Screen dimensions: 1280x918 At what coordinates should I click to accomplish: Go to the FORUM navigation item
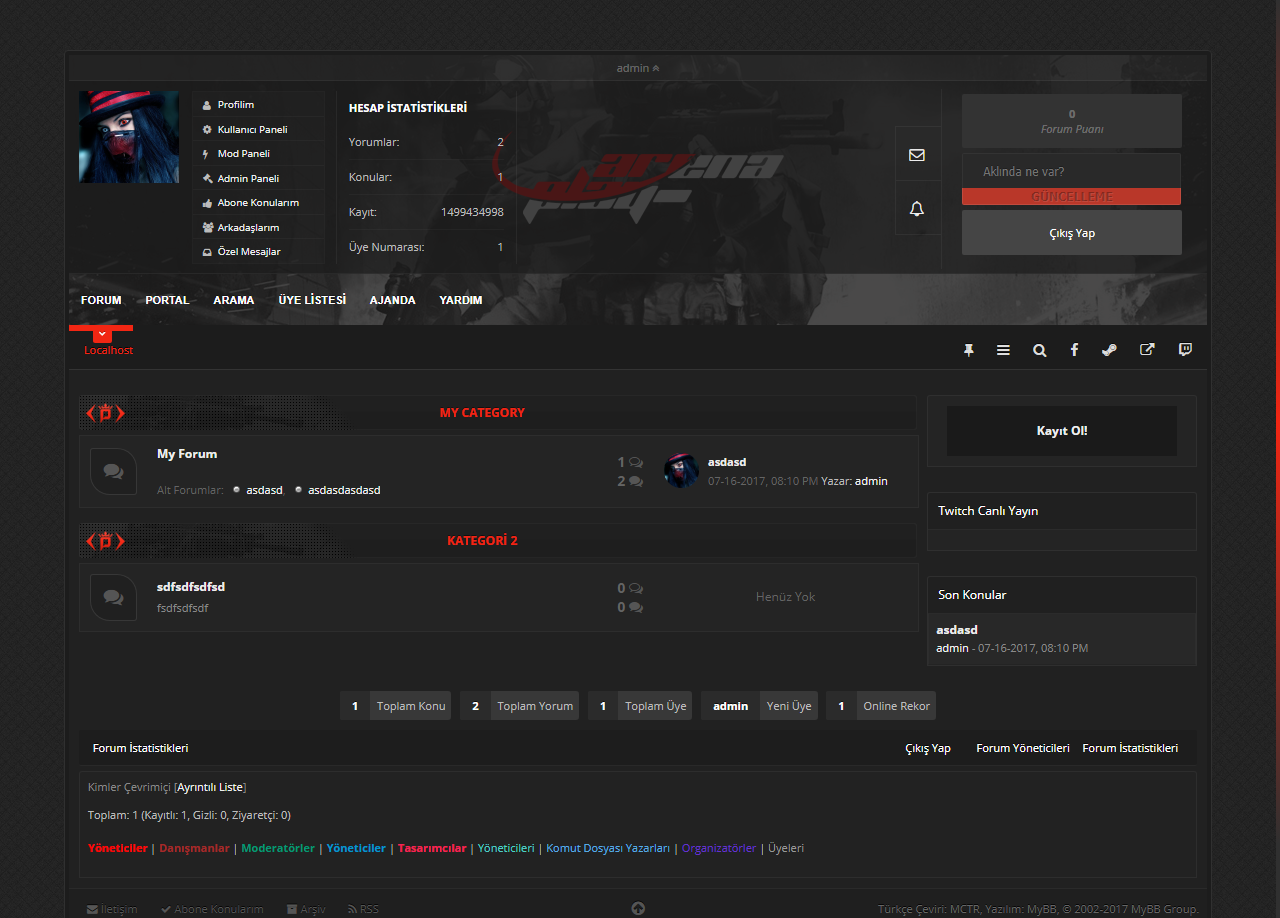click(x=101, y=300)
